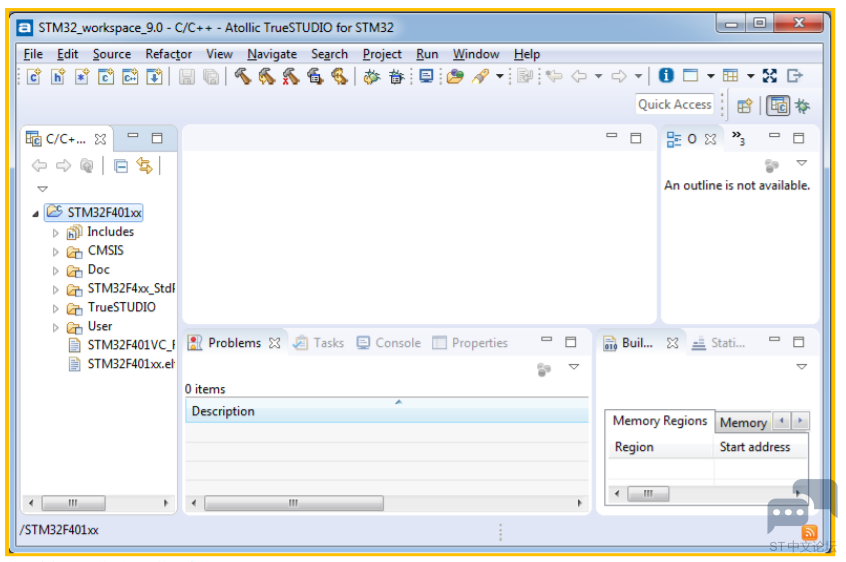Viewport: 846px width, 562px height.
Task: Open back navigation history dropdown
Action: (598, 77)
